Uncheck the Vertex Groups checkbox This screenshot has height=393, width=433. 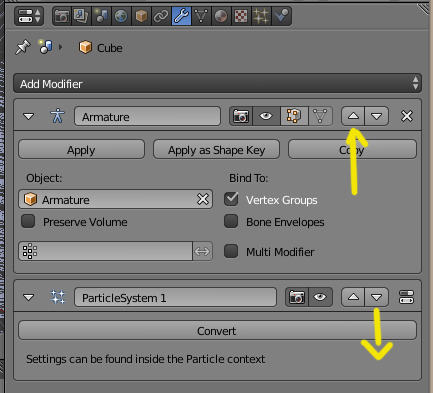click(x=231, y=199)
